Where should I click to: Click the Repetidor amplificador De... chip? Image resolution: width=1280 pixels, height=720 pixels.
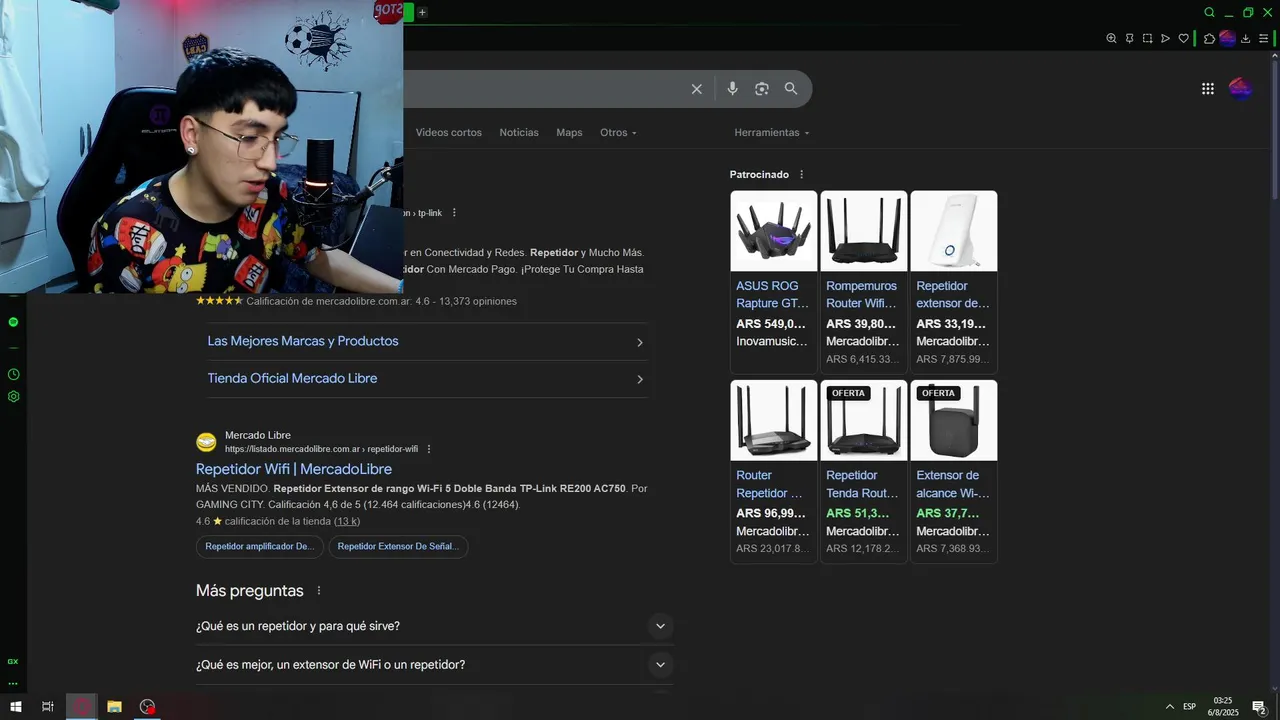260,547
